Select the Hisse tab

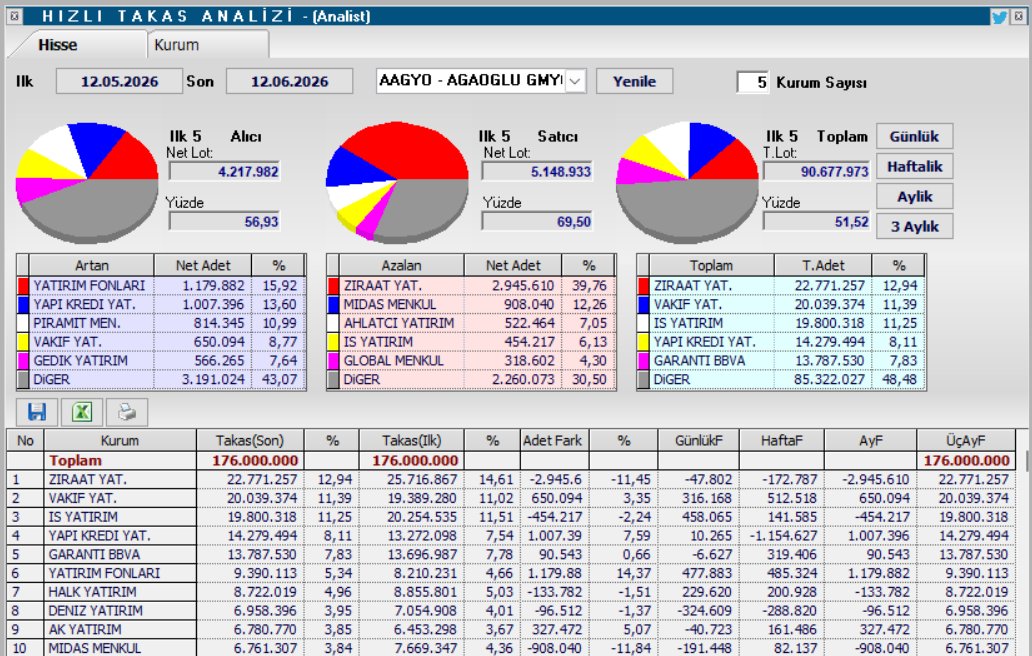77,45
